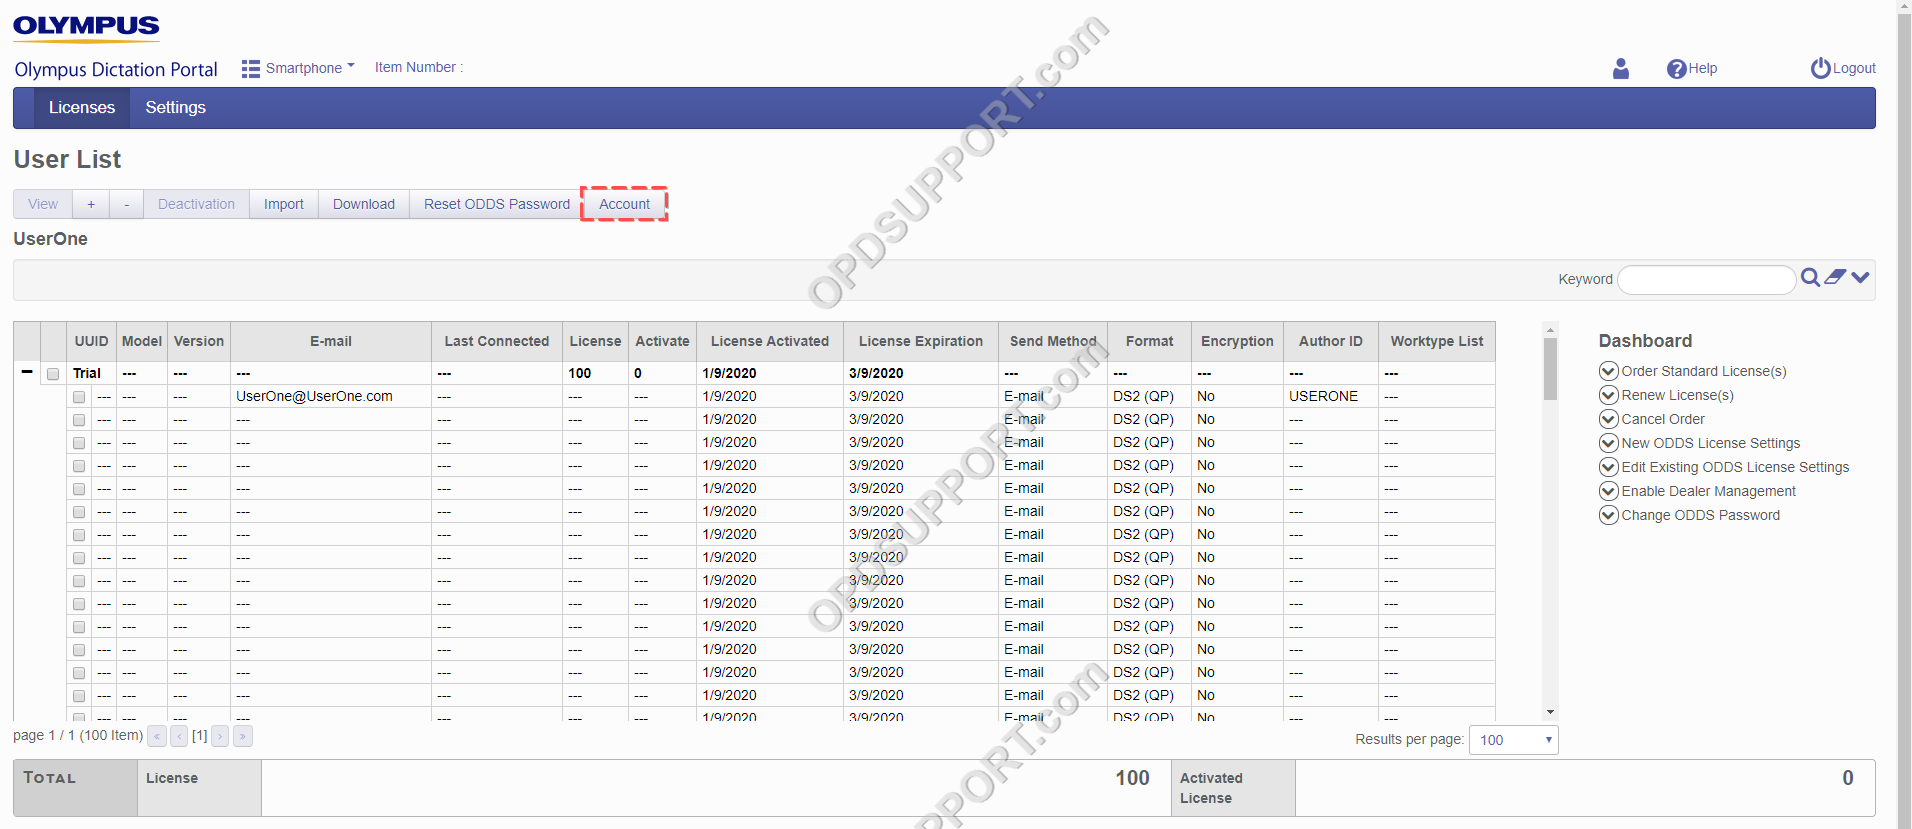The image size is (1912, 829).
Task: Click the minus remove user button
Action: point(126,204)
